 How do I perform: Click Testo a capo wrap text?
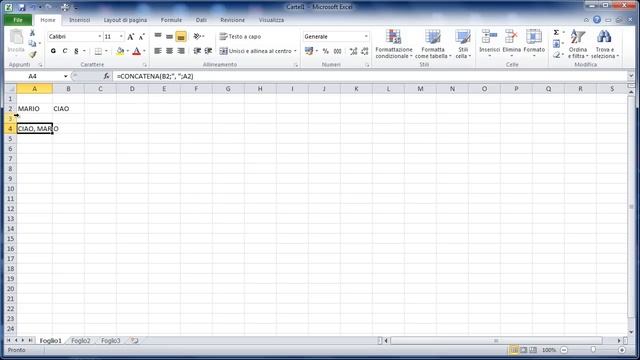point(240,36)
